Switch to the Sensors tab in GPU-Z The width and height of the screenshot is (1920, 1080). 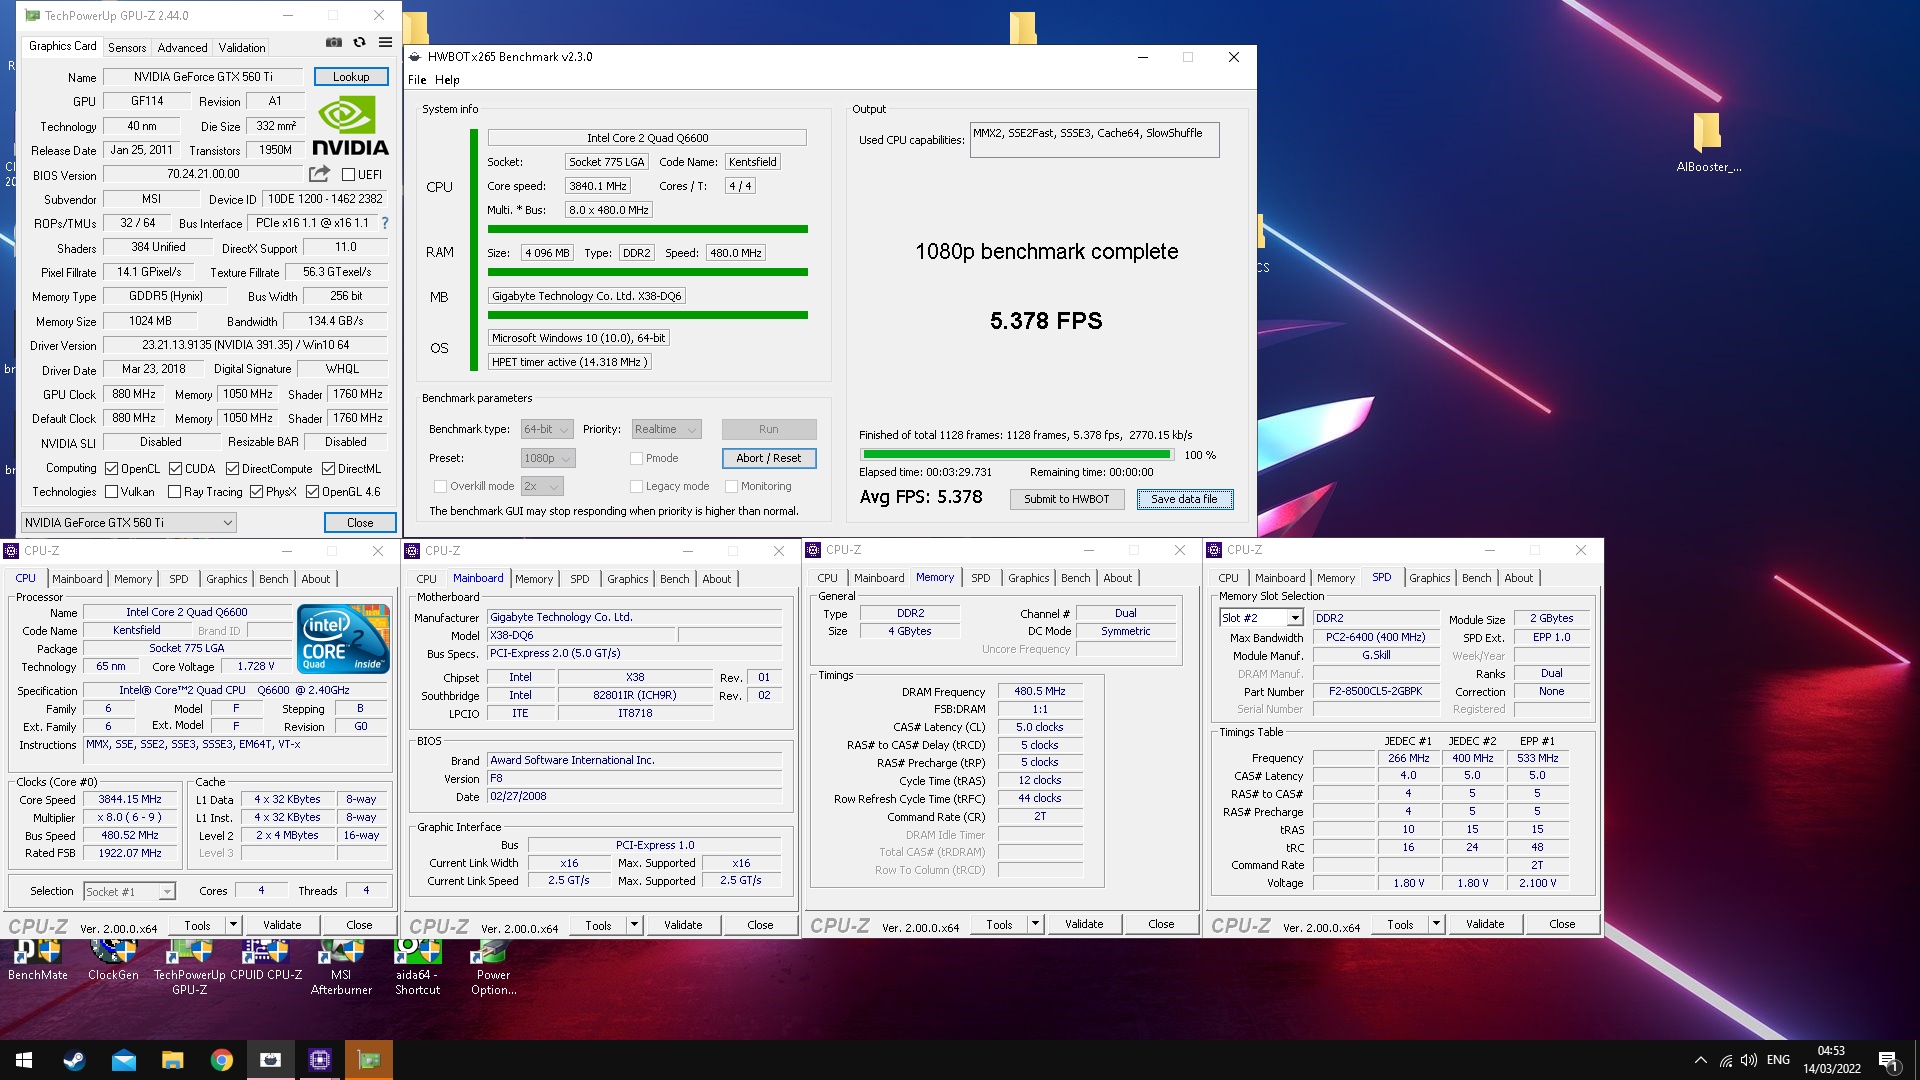pyautogui.click(x=127, y=47)
